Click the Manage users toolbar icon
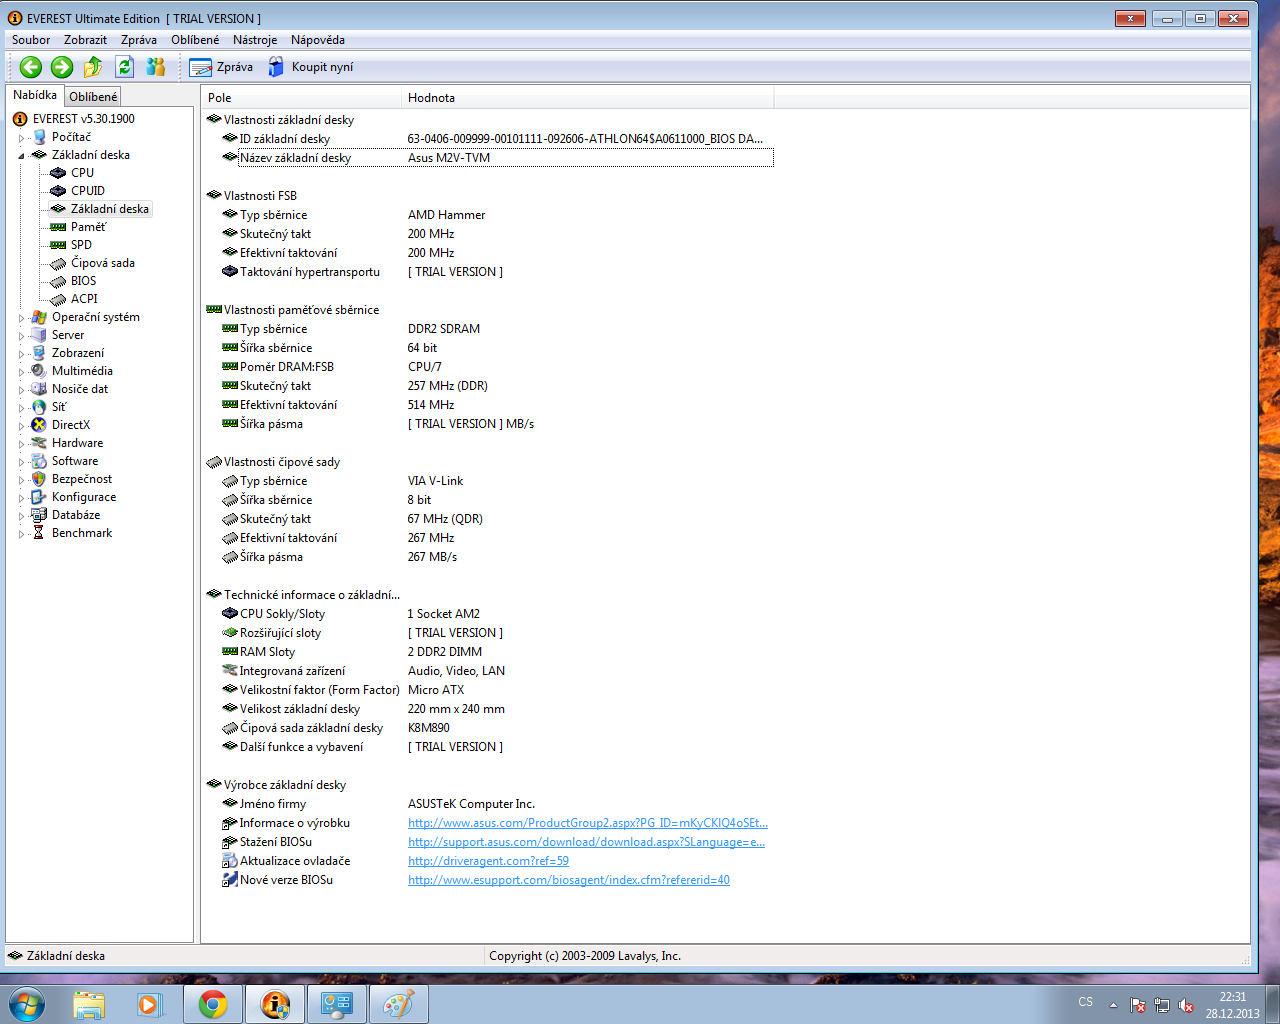The image size is (1280, 1024). [x=156, y=67]
